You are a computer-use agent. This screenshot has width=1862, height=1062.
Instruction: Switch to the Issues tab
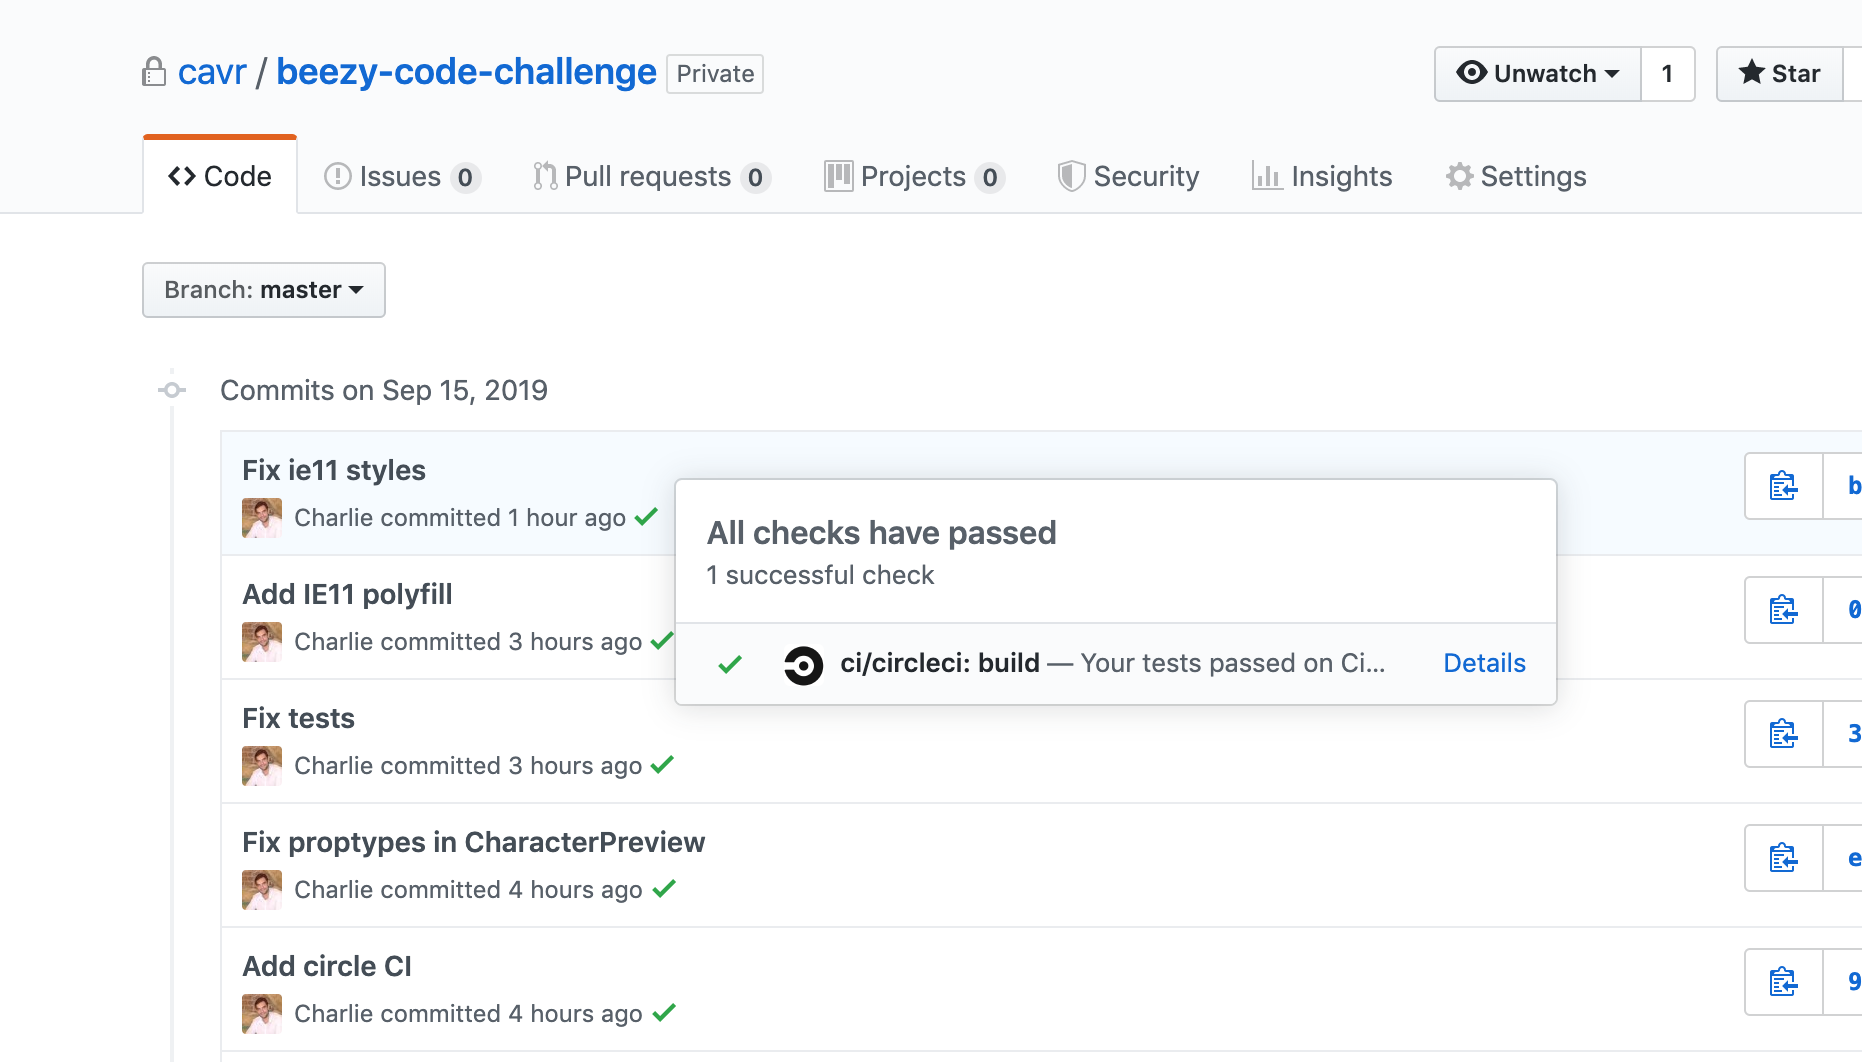[402, 176]
